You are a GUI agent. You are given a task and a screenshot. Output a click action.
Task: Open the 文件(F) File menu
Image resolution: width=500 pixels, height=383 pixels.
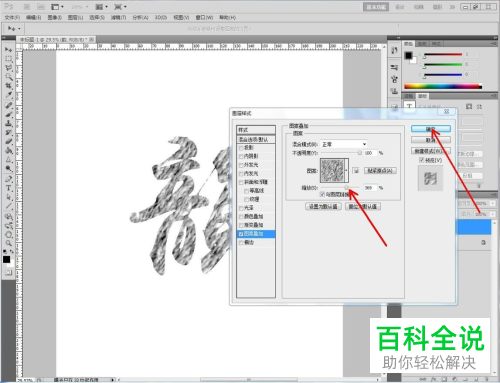tap(12, 17)
